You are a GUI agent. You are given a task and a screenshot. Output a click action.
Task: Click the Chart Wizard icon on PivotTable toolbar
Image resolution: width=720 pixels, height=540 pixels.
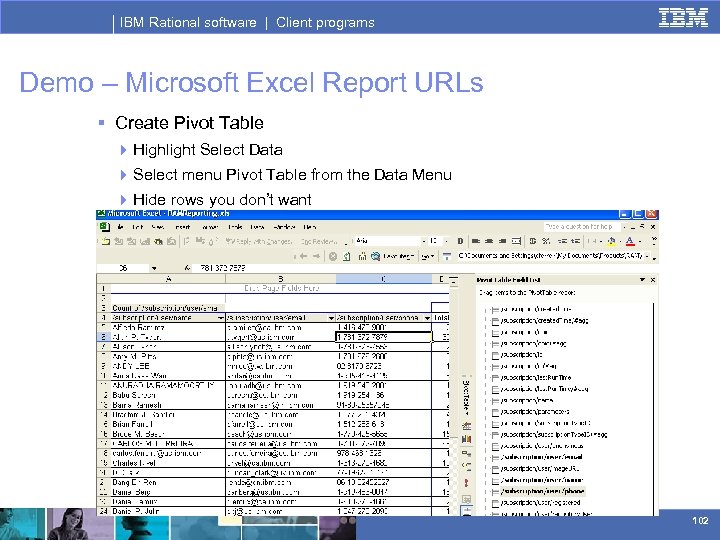[467, 439]
